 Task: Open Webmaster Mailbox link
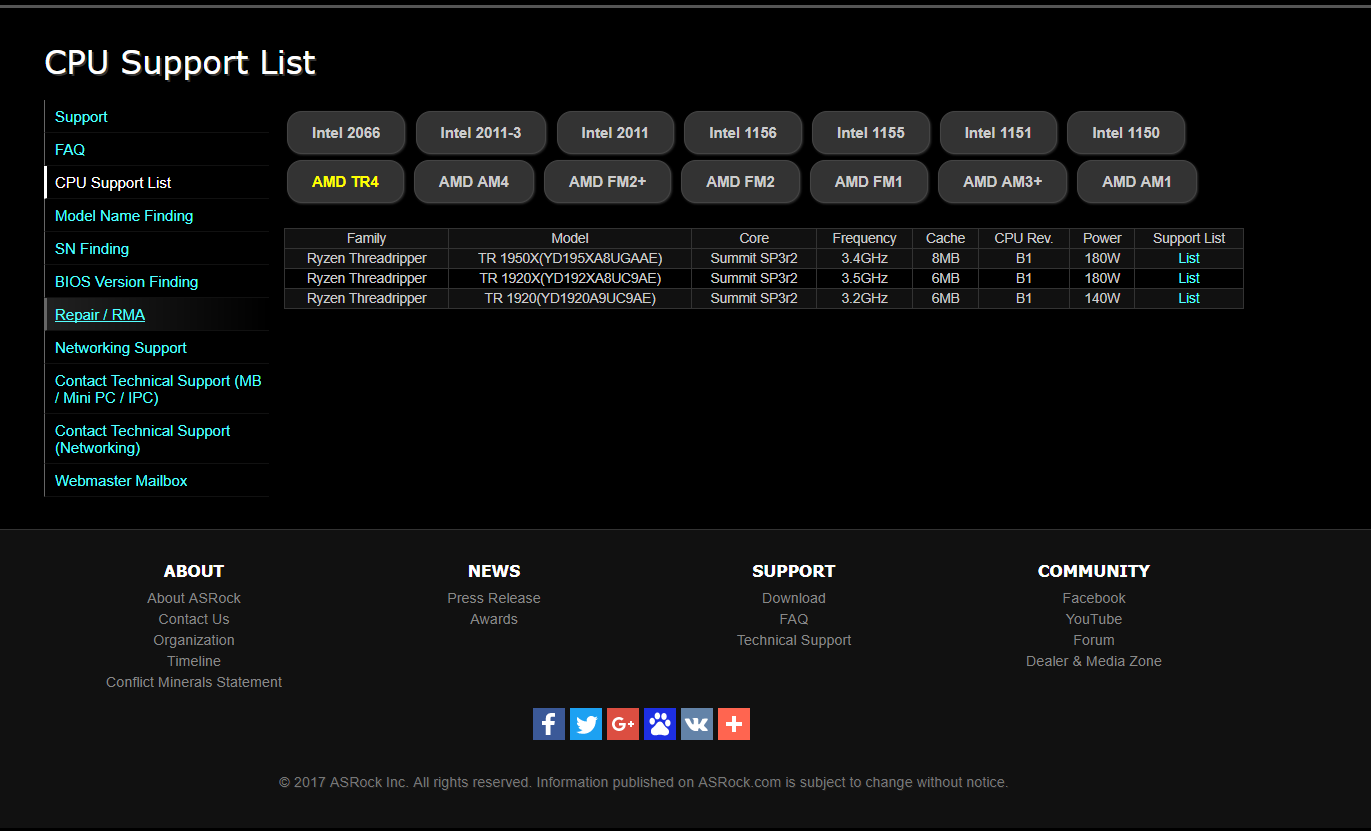point(121,481)
